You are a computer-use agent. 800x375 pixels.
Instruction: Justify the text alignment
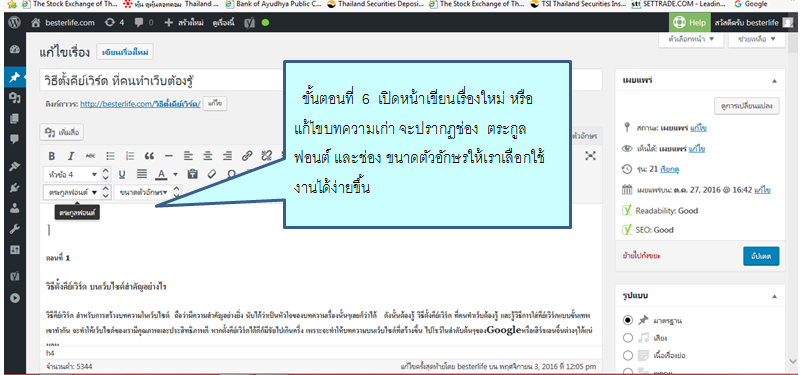point(142,174)
